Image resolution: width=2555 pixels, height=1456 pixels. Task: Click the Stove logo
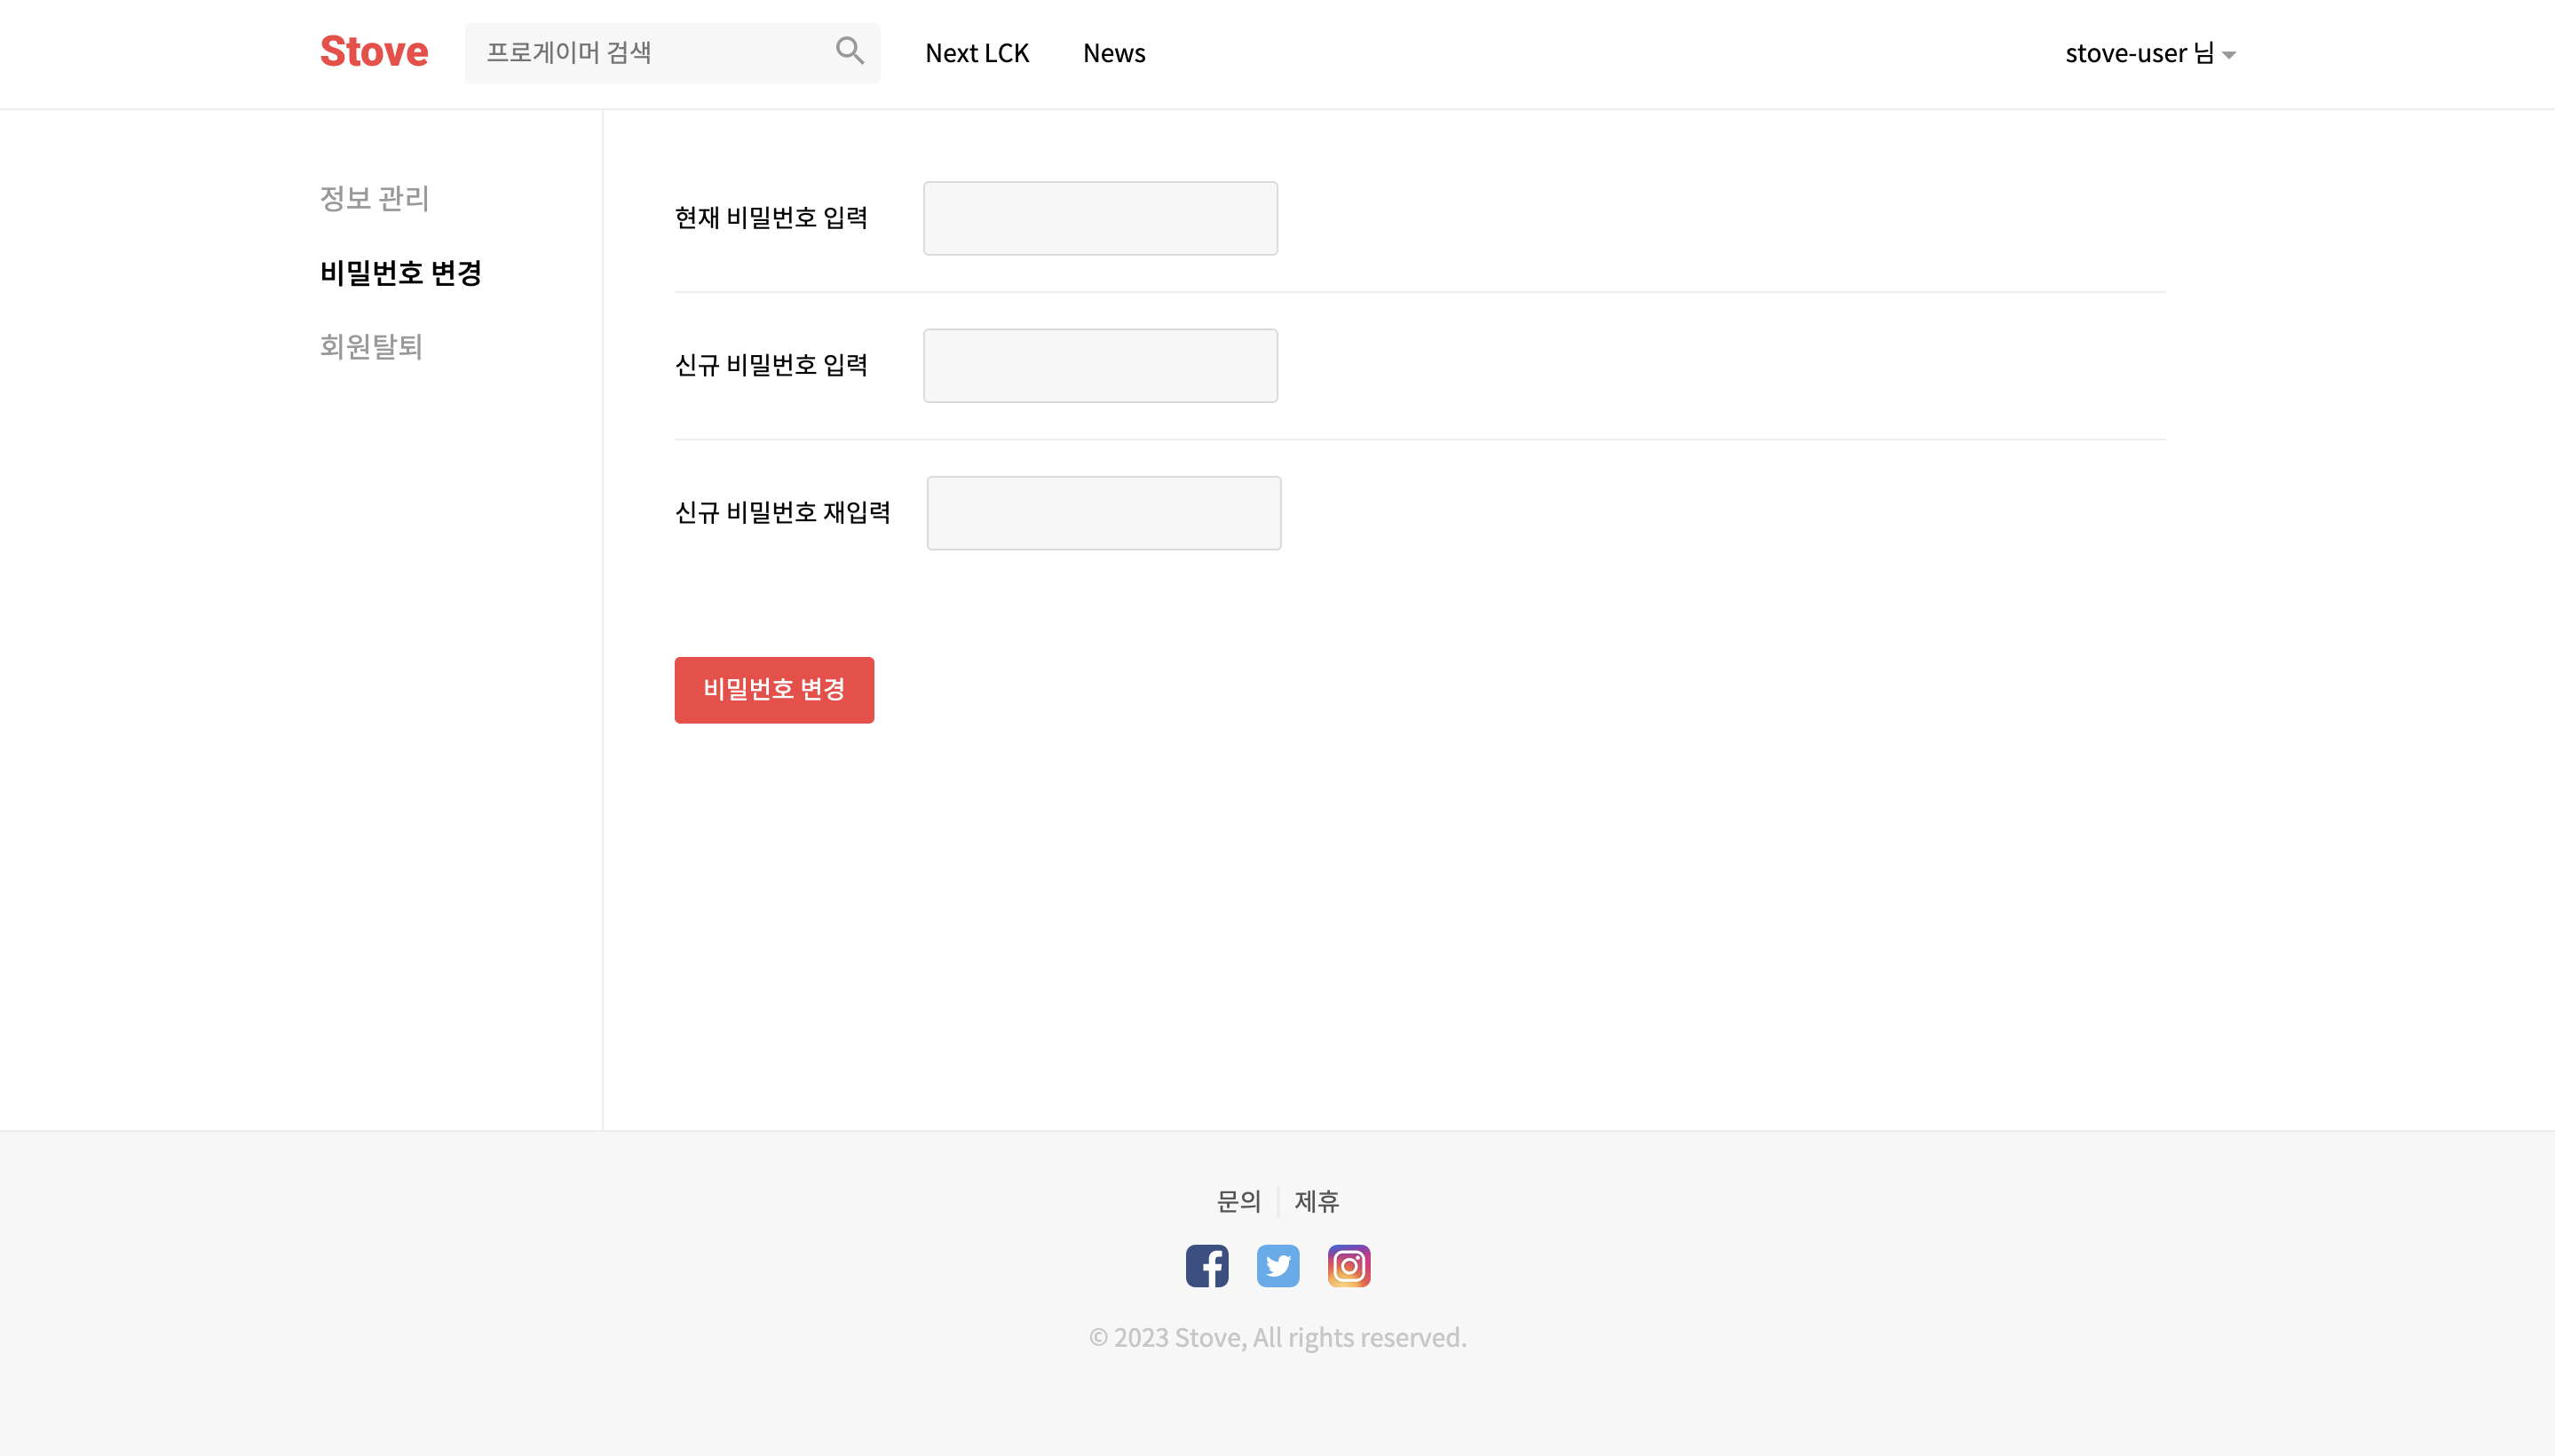(x=374, y=50)
